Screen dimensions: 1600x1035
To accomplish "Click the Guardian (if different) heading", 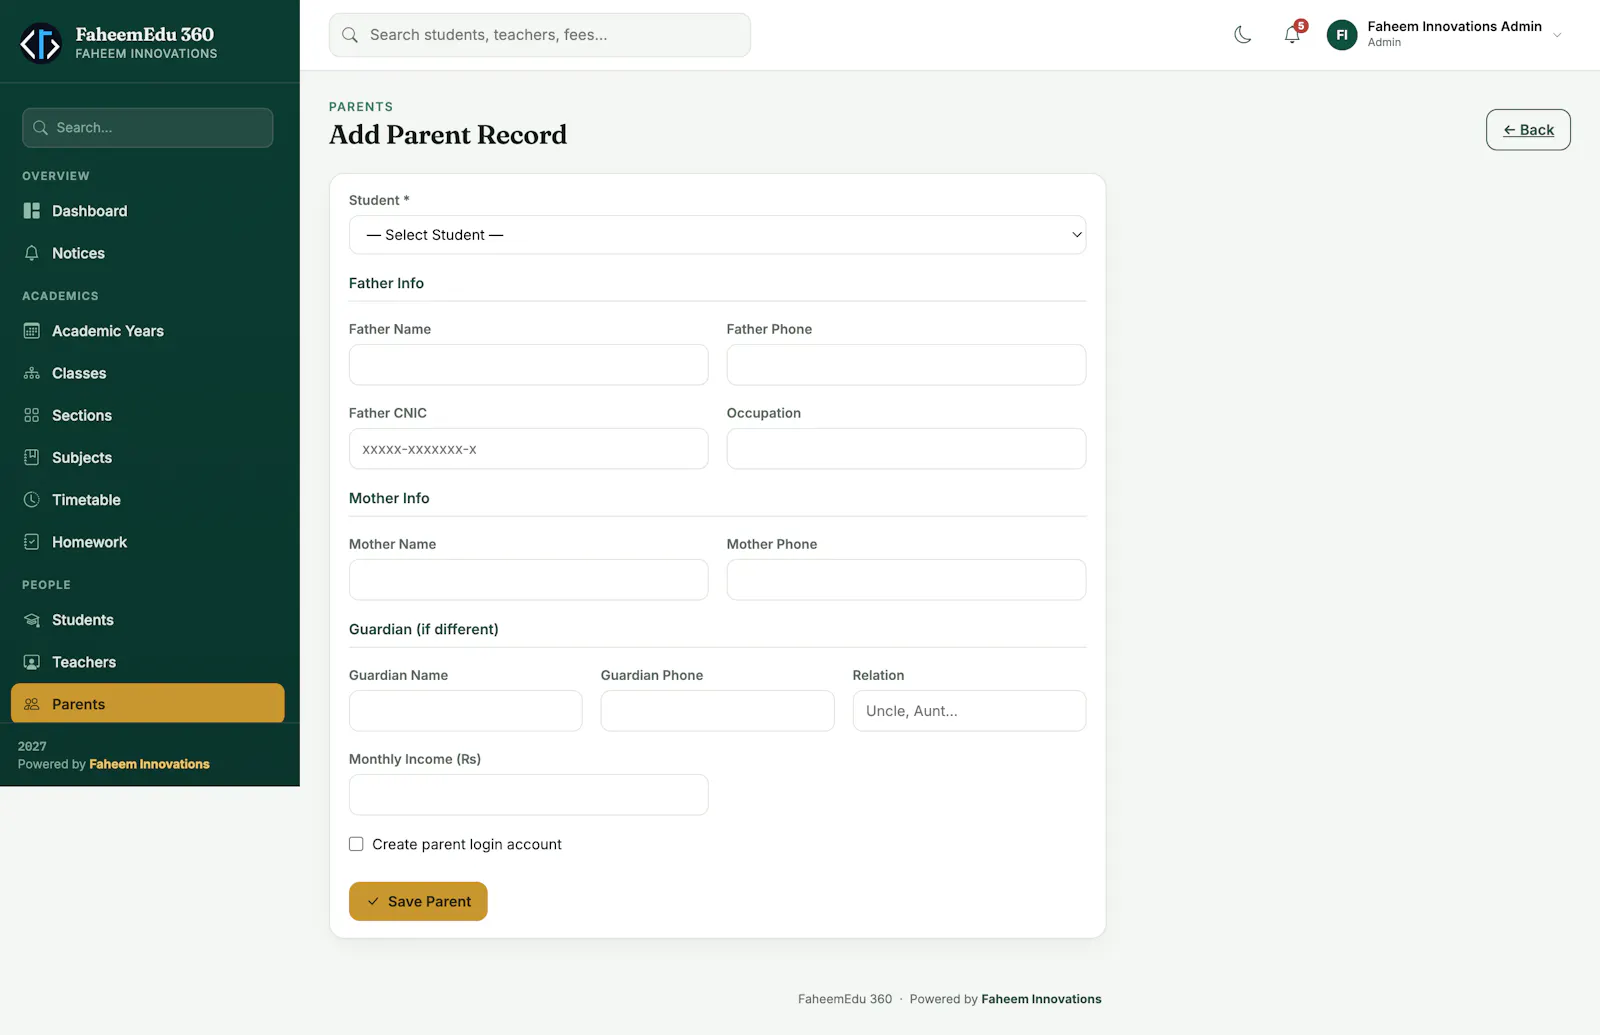I will 424,629.
